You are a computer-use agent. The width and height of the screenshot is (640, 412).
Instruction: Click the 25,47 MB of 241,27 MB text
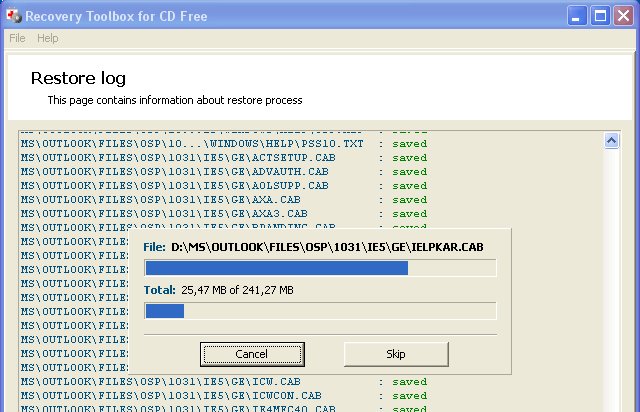click(x=237, y=290)
